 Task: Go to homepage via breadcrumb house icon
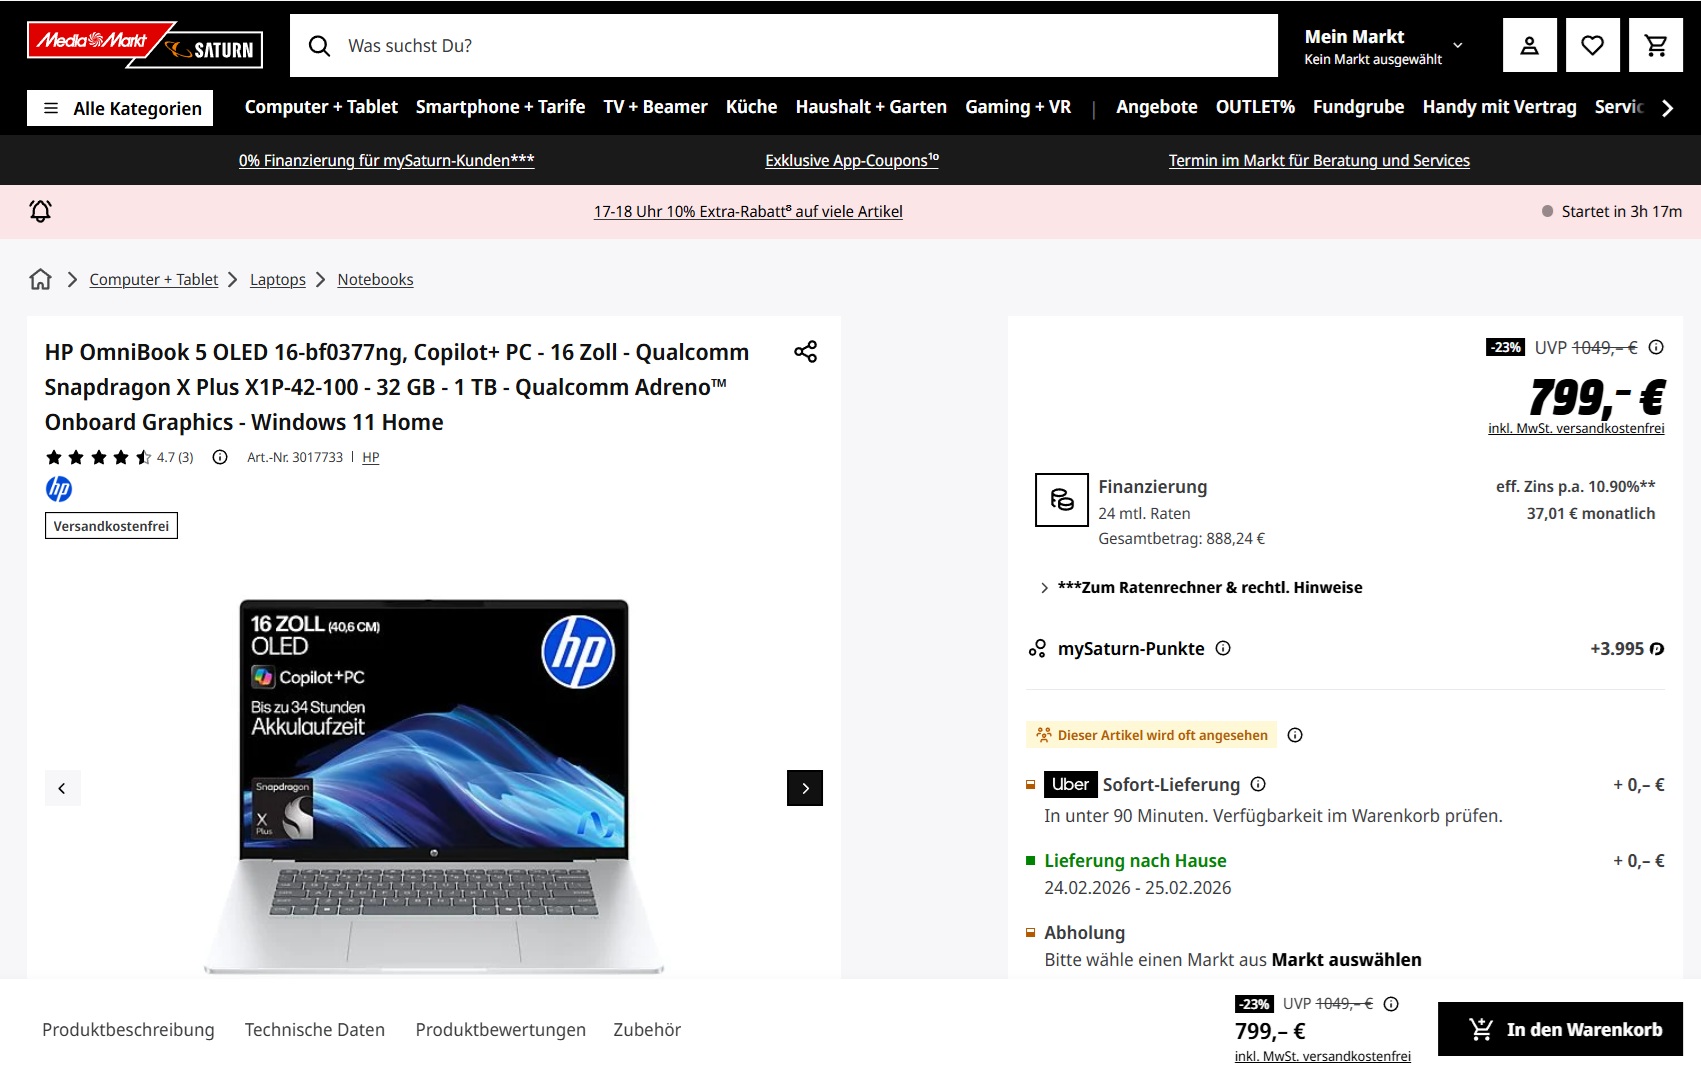click(40, 279)
